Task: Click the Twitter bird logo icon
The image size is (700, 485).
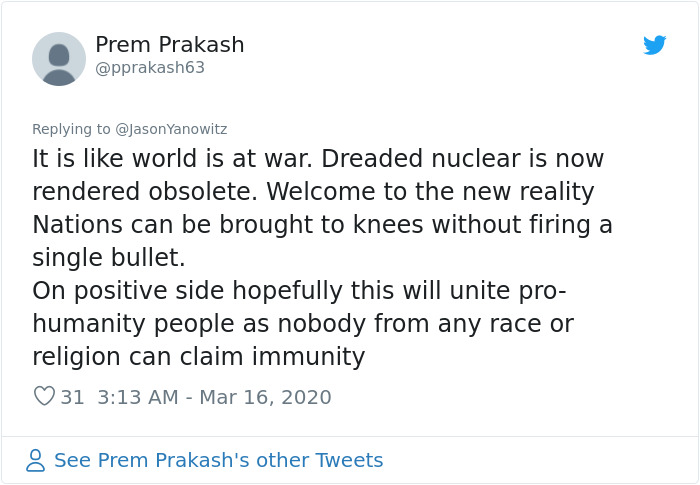Action: (x=654, y=45)
